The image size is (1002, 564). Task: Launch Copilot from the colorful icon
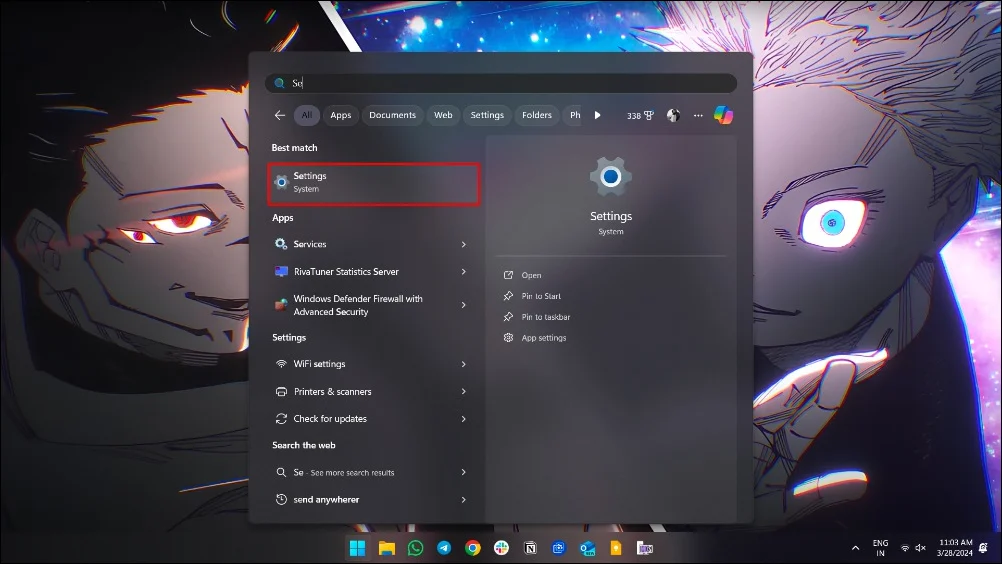723,115
